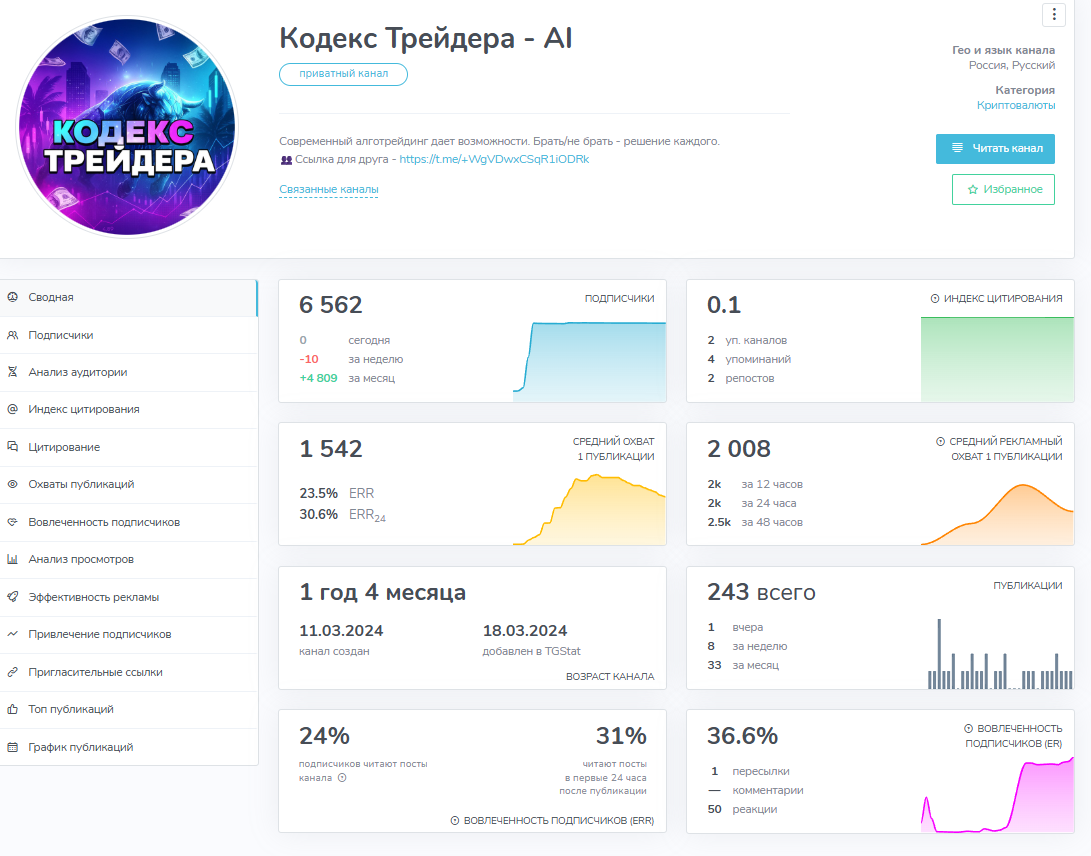Click the average reach yellow chart
The height and width of the screenshot is (856, 1091).
(x=589, y=509)
